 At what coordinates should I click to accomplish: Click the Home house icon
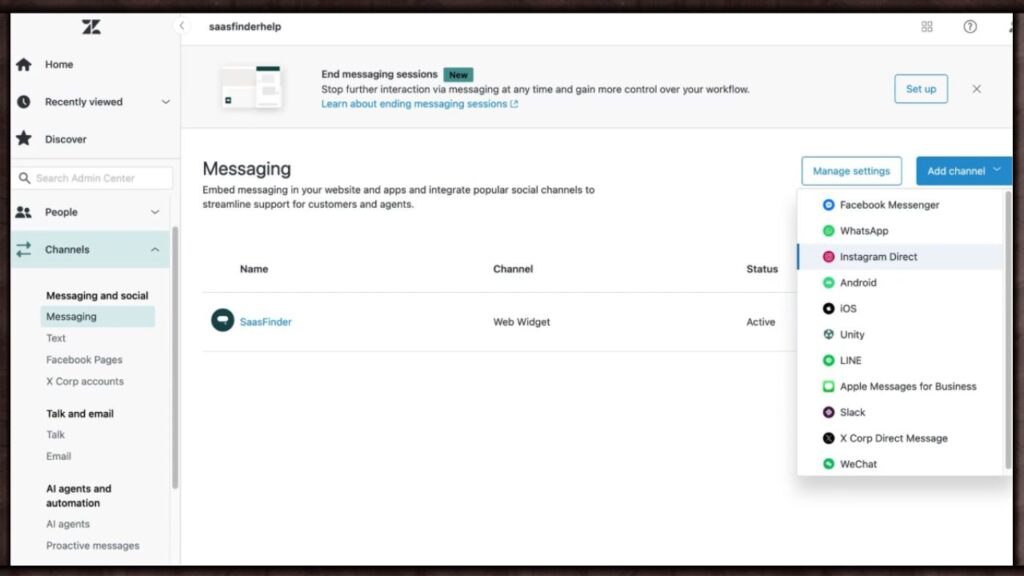(24, 64)
